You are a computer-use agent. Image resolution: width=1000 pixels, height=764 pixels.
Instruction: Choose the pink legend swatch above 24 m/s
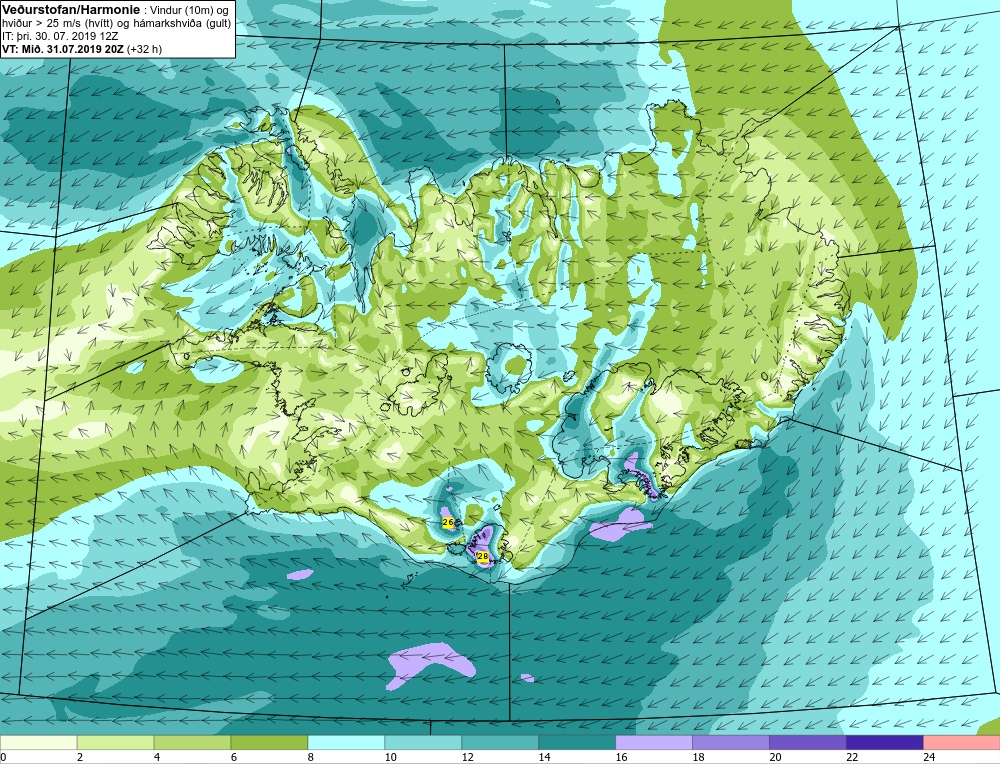[962, 743]
